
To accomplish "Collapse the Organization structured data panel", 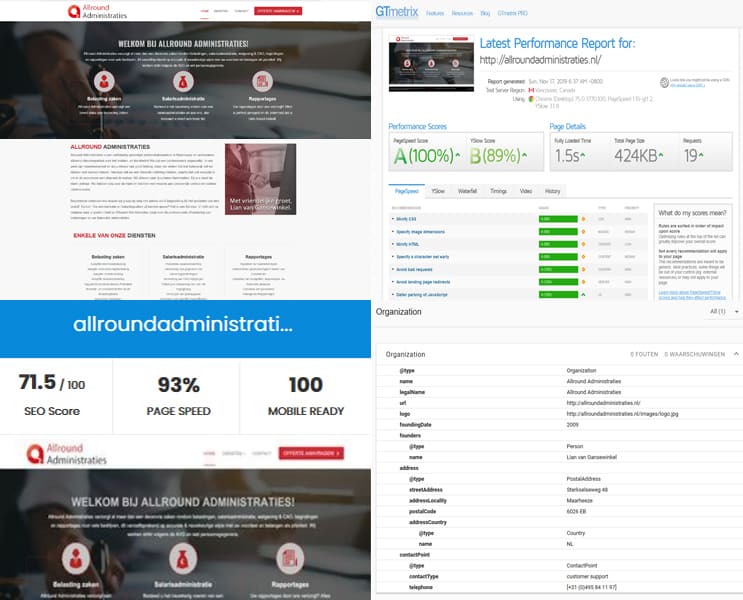I will pos(736,354).
